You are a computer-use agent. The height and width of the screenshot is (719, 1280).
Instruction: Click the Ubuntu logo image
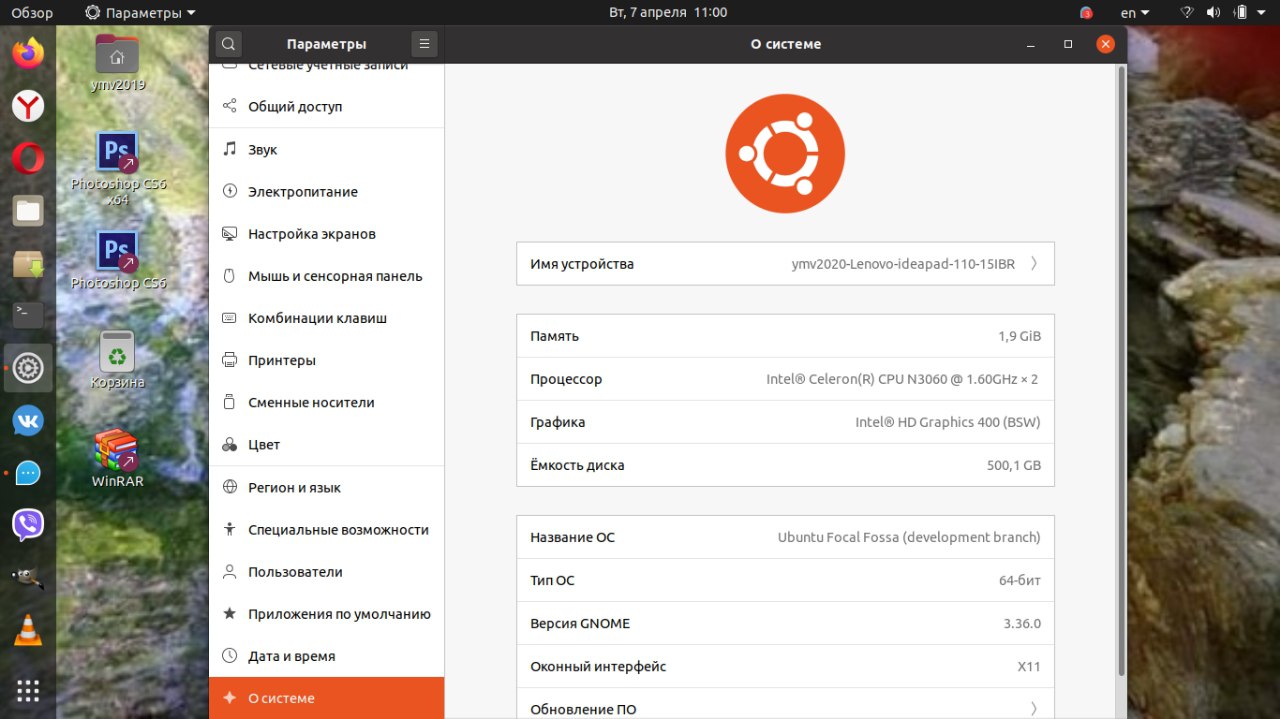785,154
